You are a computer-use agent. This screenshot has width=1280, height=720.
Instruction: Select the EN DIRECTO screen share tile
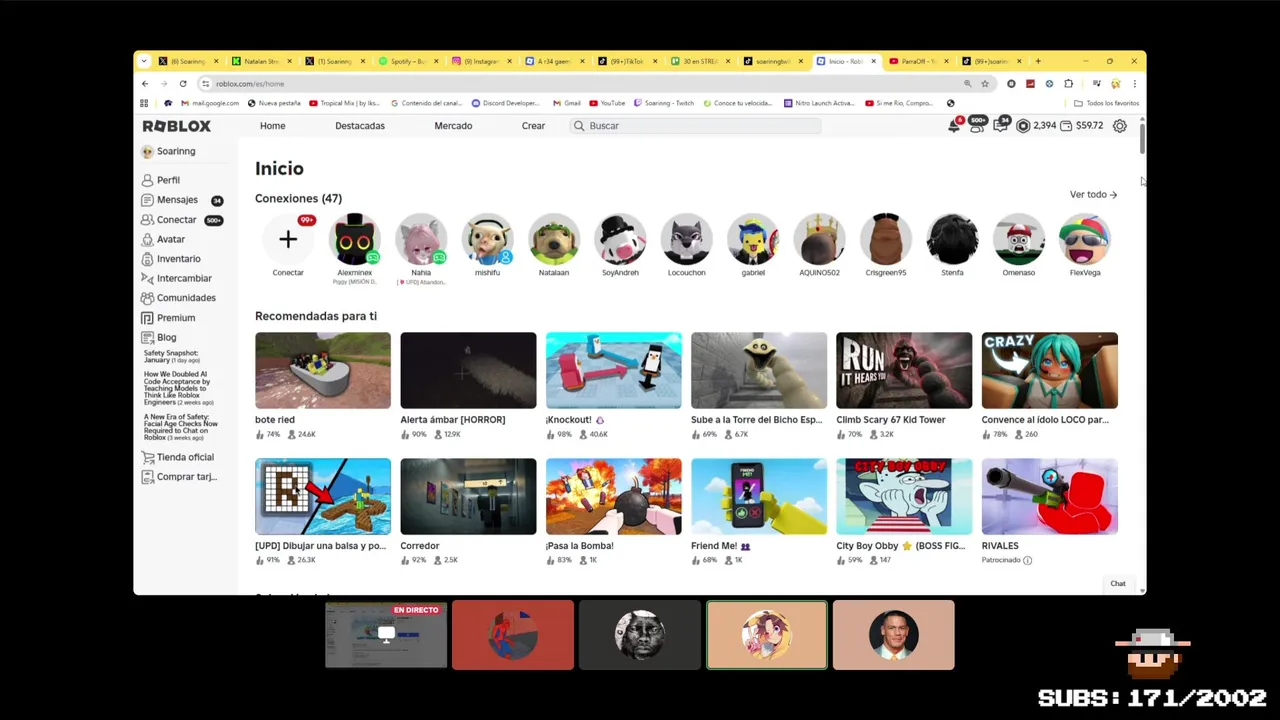(x=386, y=635)
